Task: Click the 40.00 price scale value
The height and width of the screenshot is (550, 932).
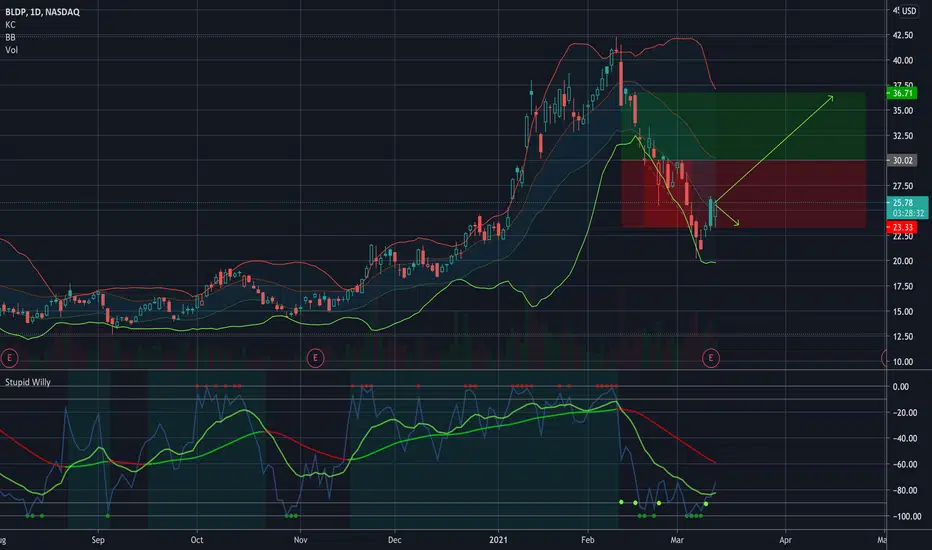Action: tap(902, 60)
